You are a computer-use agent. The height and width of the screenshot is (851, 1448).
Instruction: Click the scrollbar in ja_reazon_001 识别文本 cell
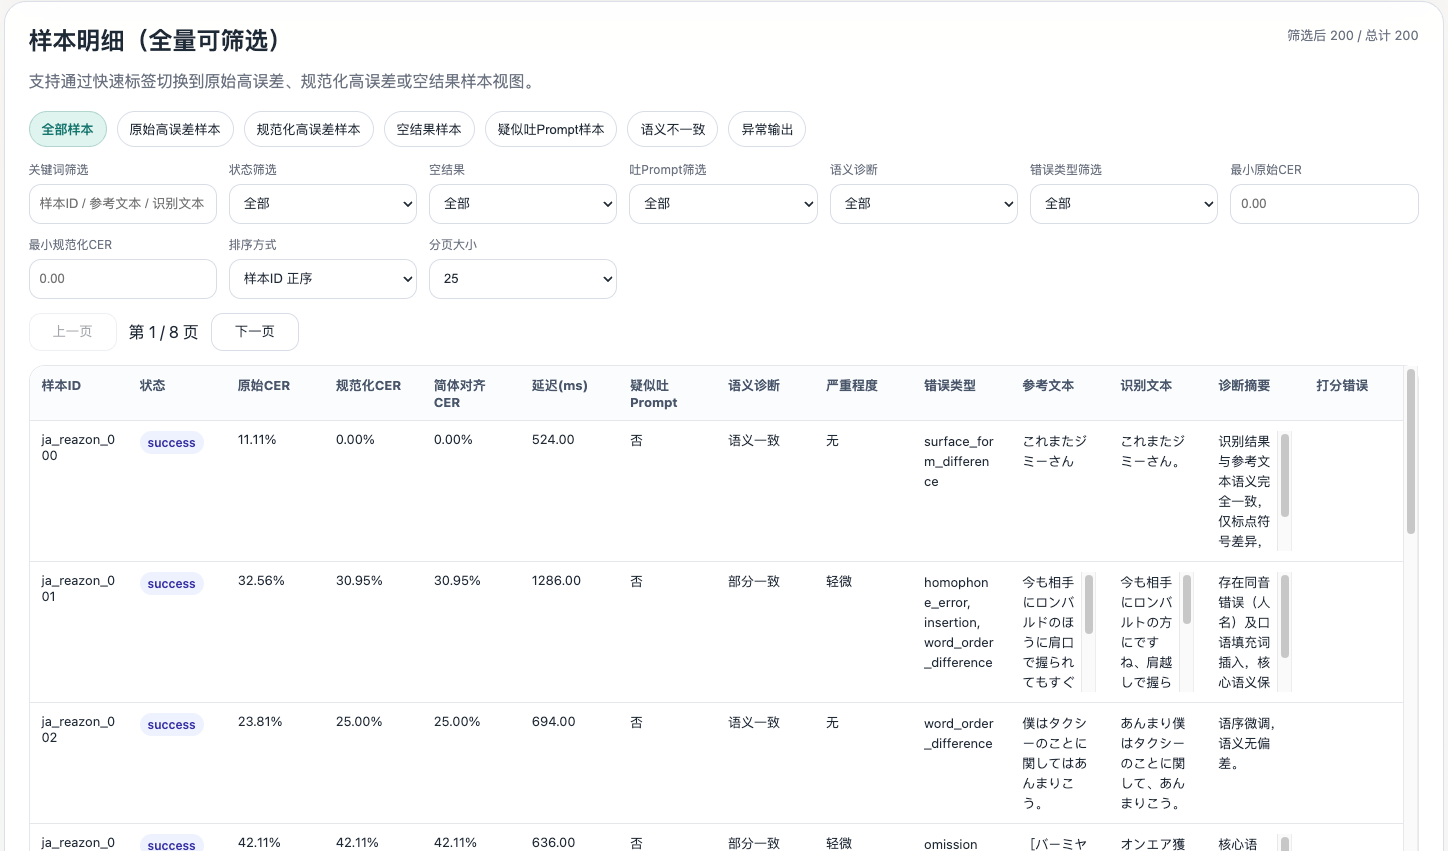[1187, 599]
